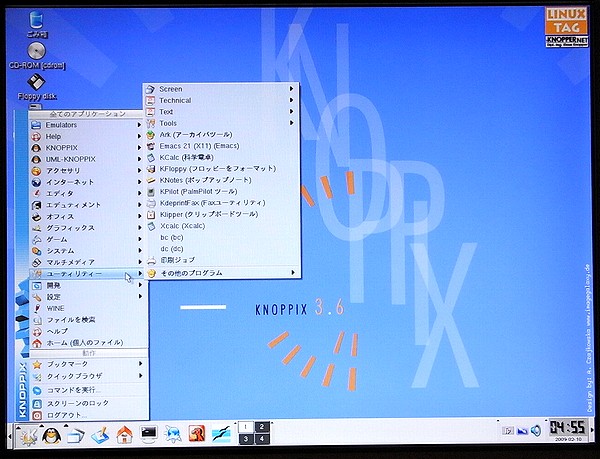The width and height of the screenshot is (600, 459).
Task: Open ホーム (個人のファイル)
Action: [x=87, y=343]
